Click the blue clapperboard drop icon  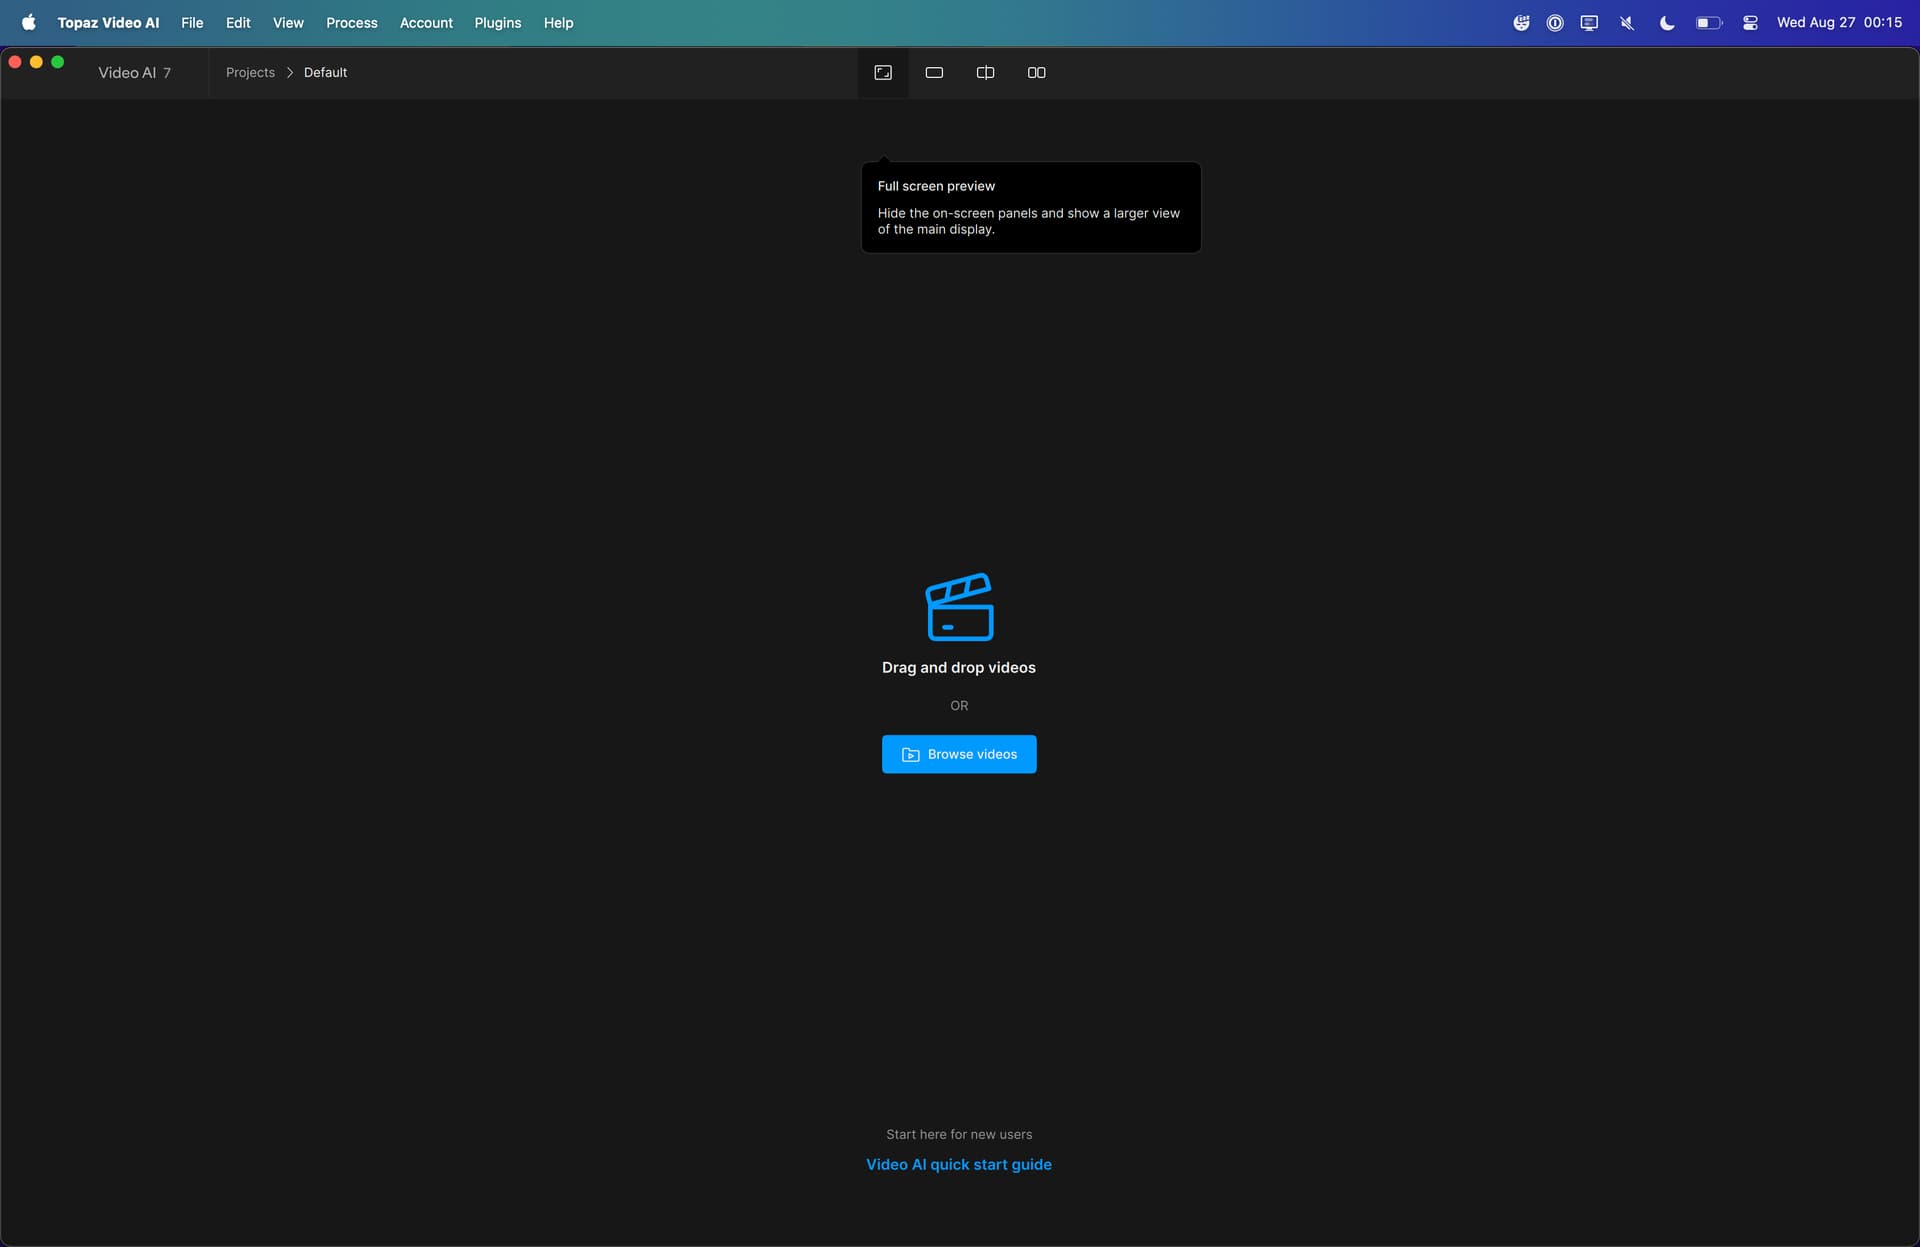click(x=959, y=607)
